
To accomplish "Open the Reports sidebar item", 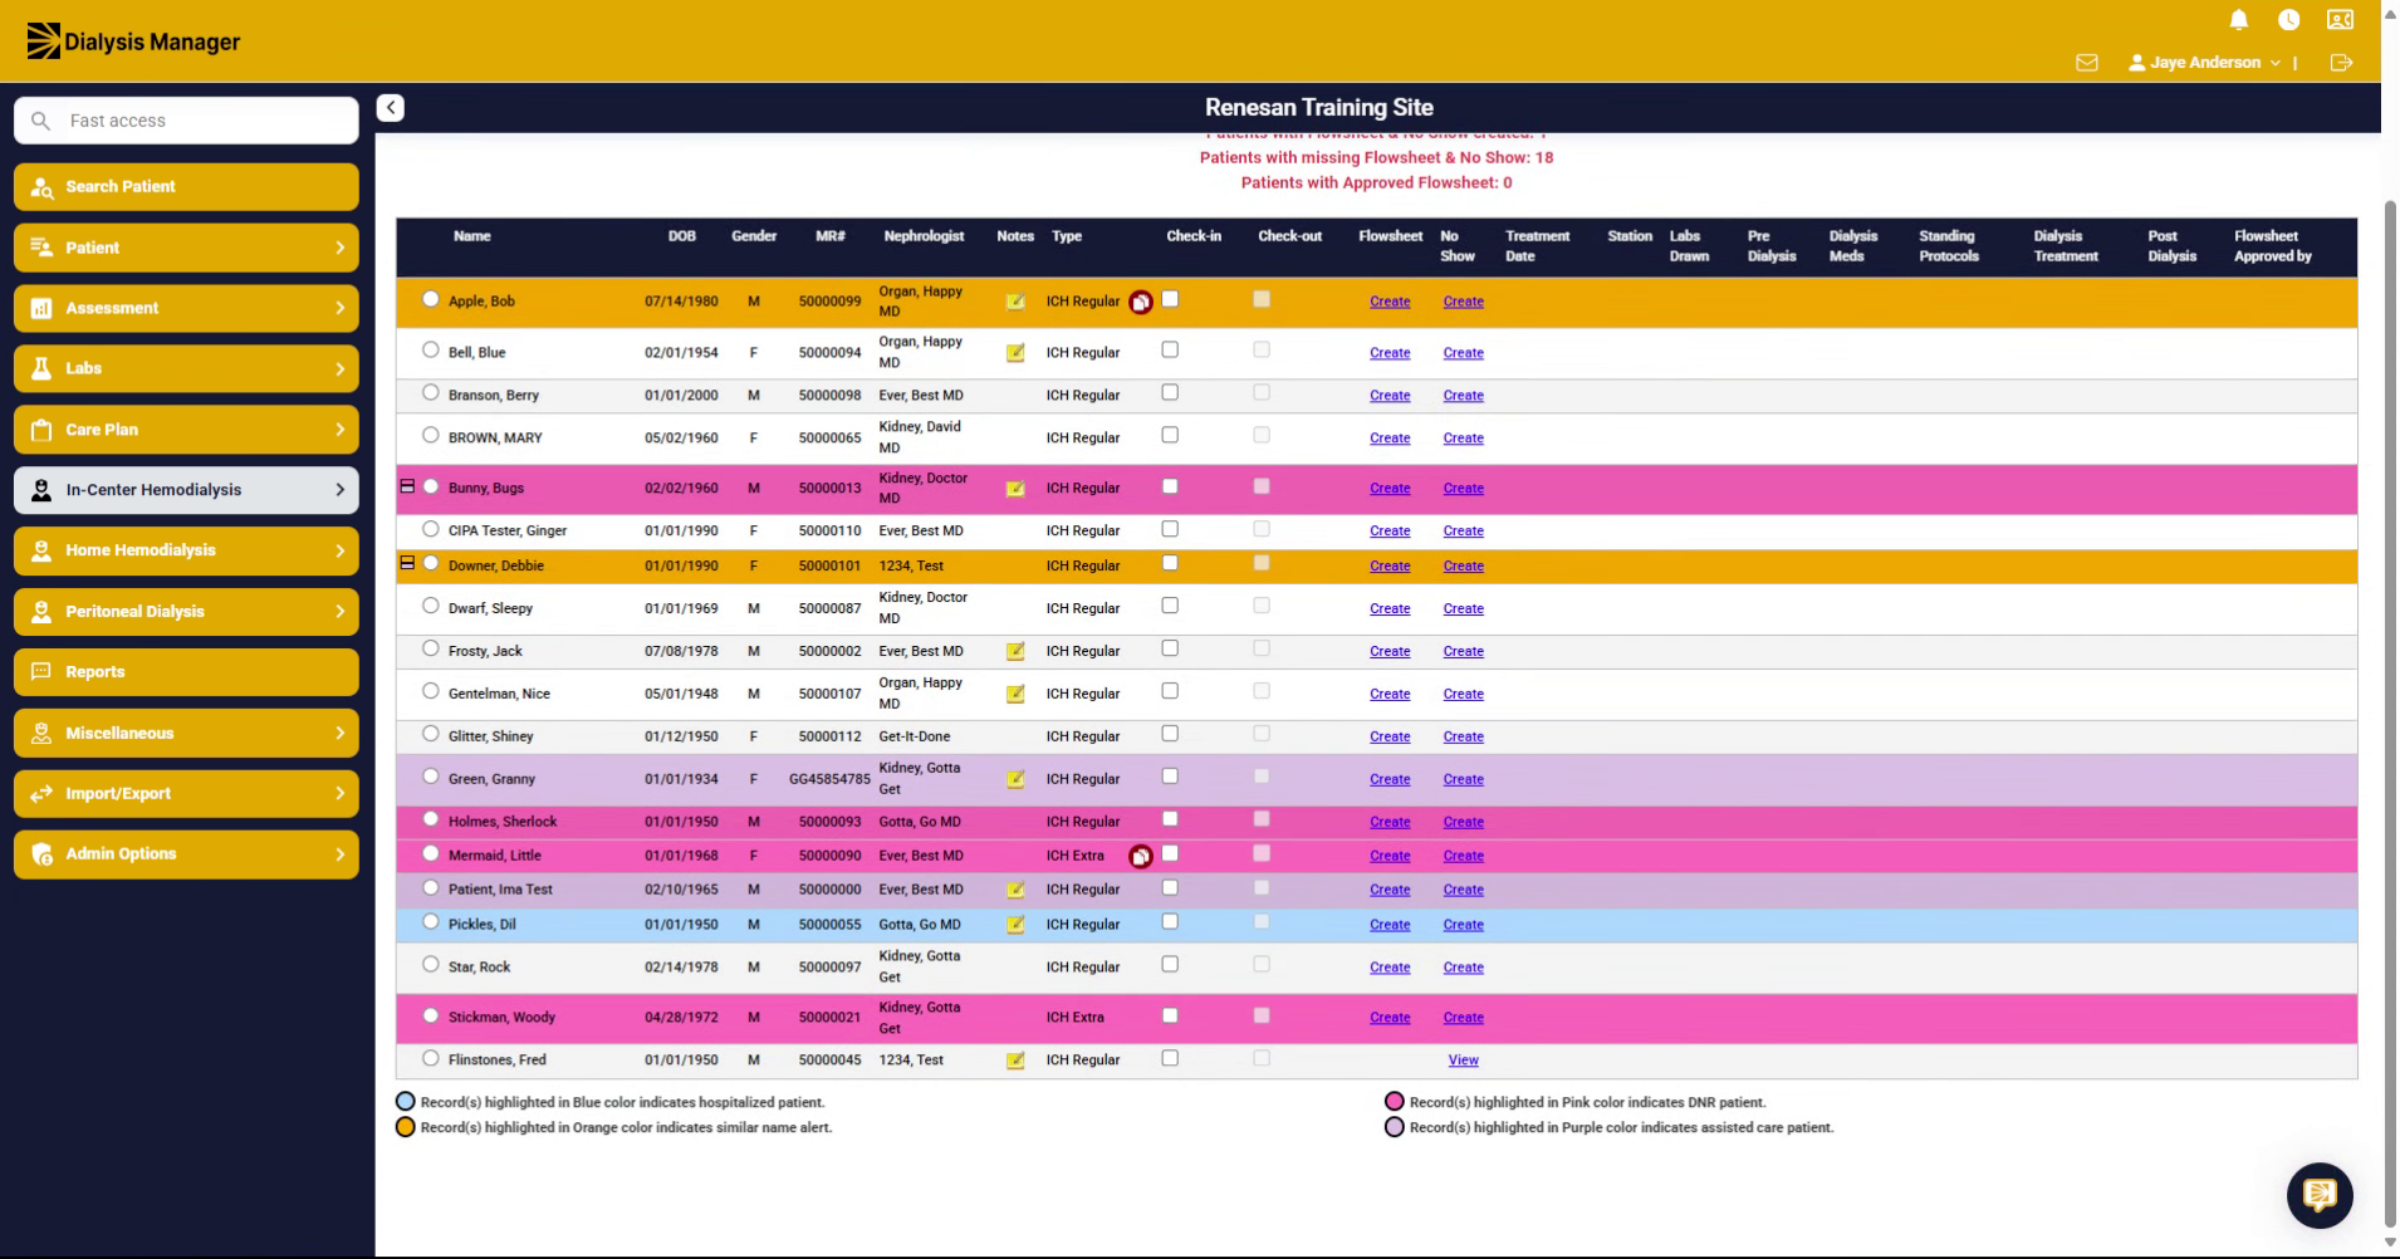I will (186, 672).
